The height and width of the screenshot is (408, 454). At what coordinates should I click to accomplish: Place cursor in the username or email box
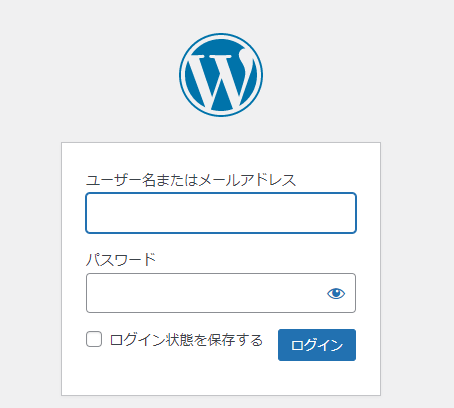tap(221, 213)
